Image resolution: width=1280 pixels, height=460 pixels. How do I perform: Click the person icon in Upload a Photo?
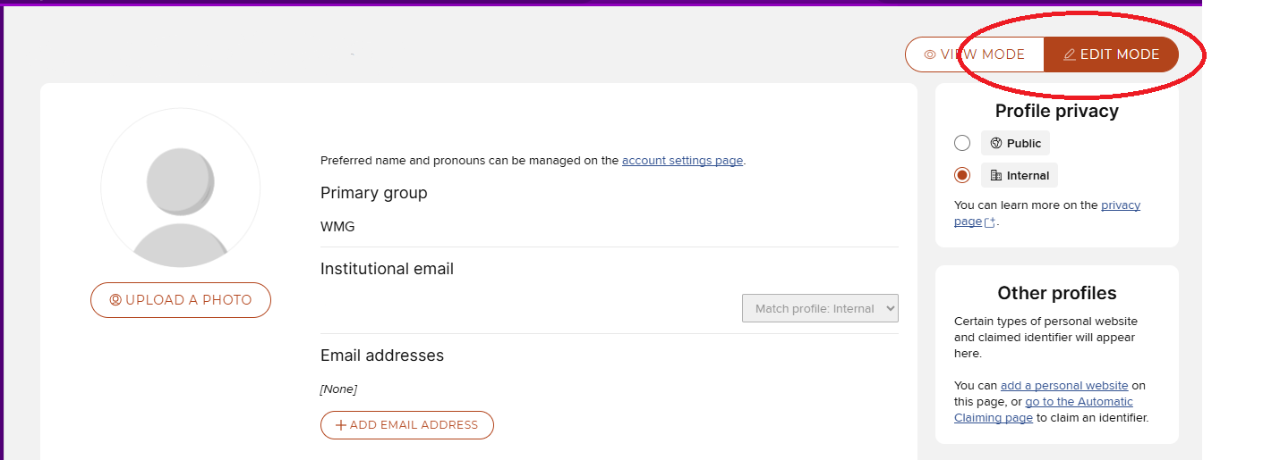coord(115,300)
